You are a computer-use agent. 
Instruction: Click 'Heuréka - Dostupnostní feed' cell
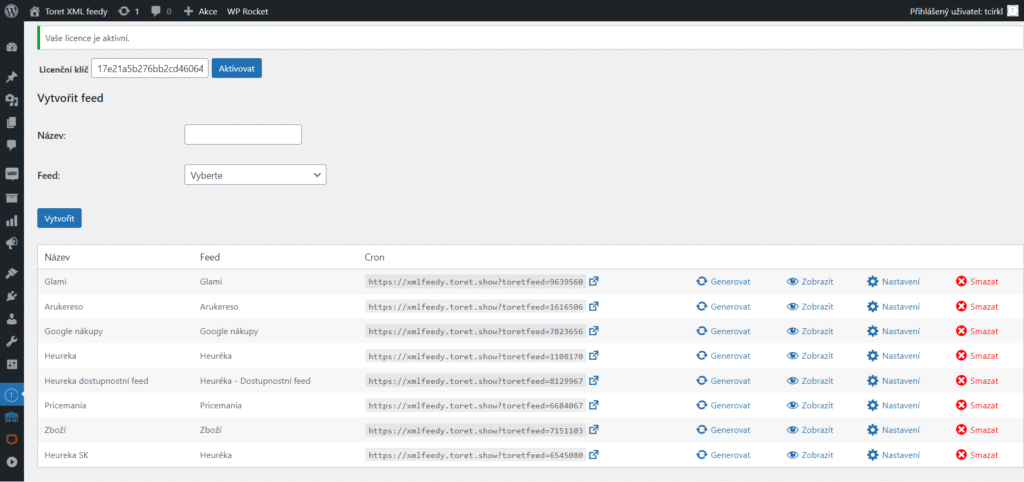pyautogui.click(x=255, y=381)
